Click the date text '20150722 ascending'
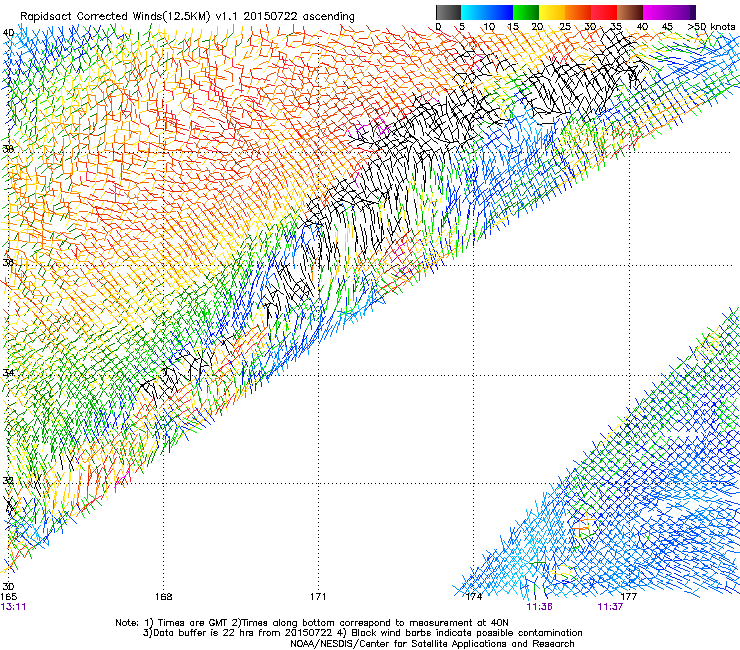740x650 pixels. tap(299, 16)
